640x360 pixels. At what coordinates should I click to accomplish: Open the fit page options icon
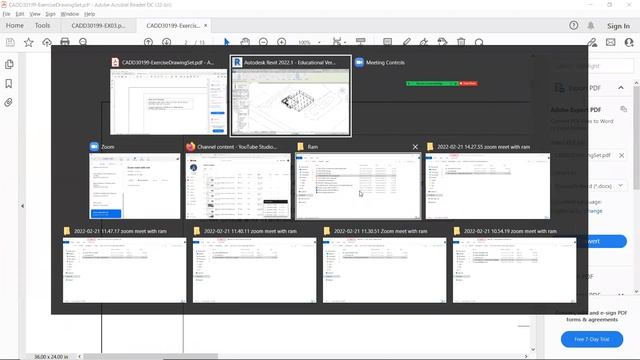pyautogui.click(x=337, y=42)
